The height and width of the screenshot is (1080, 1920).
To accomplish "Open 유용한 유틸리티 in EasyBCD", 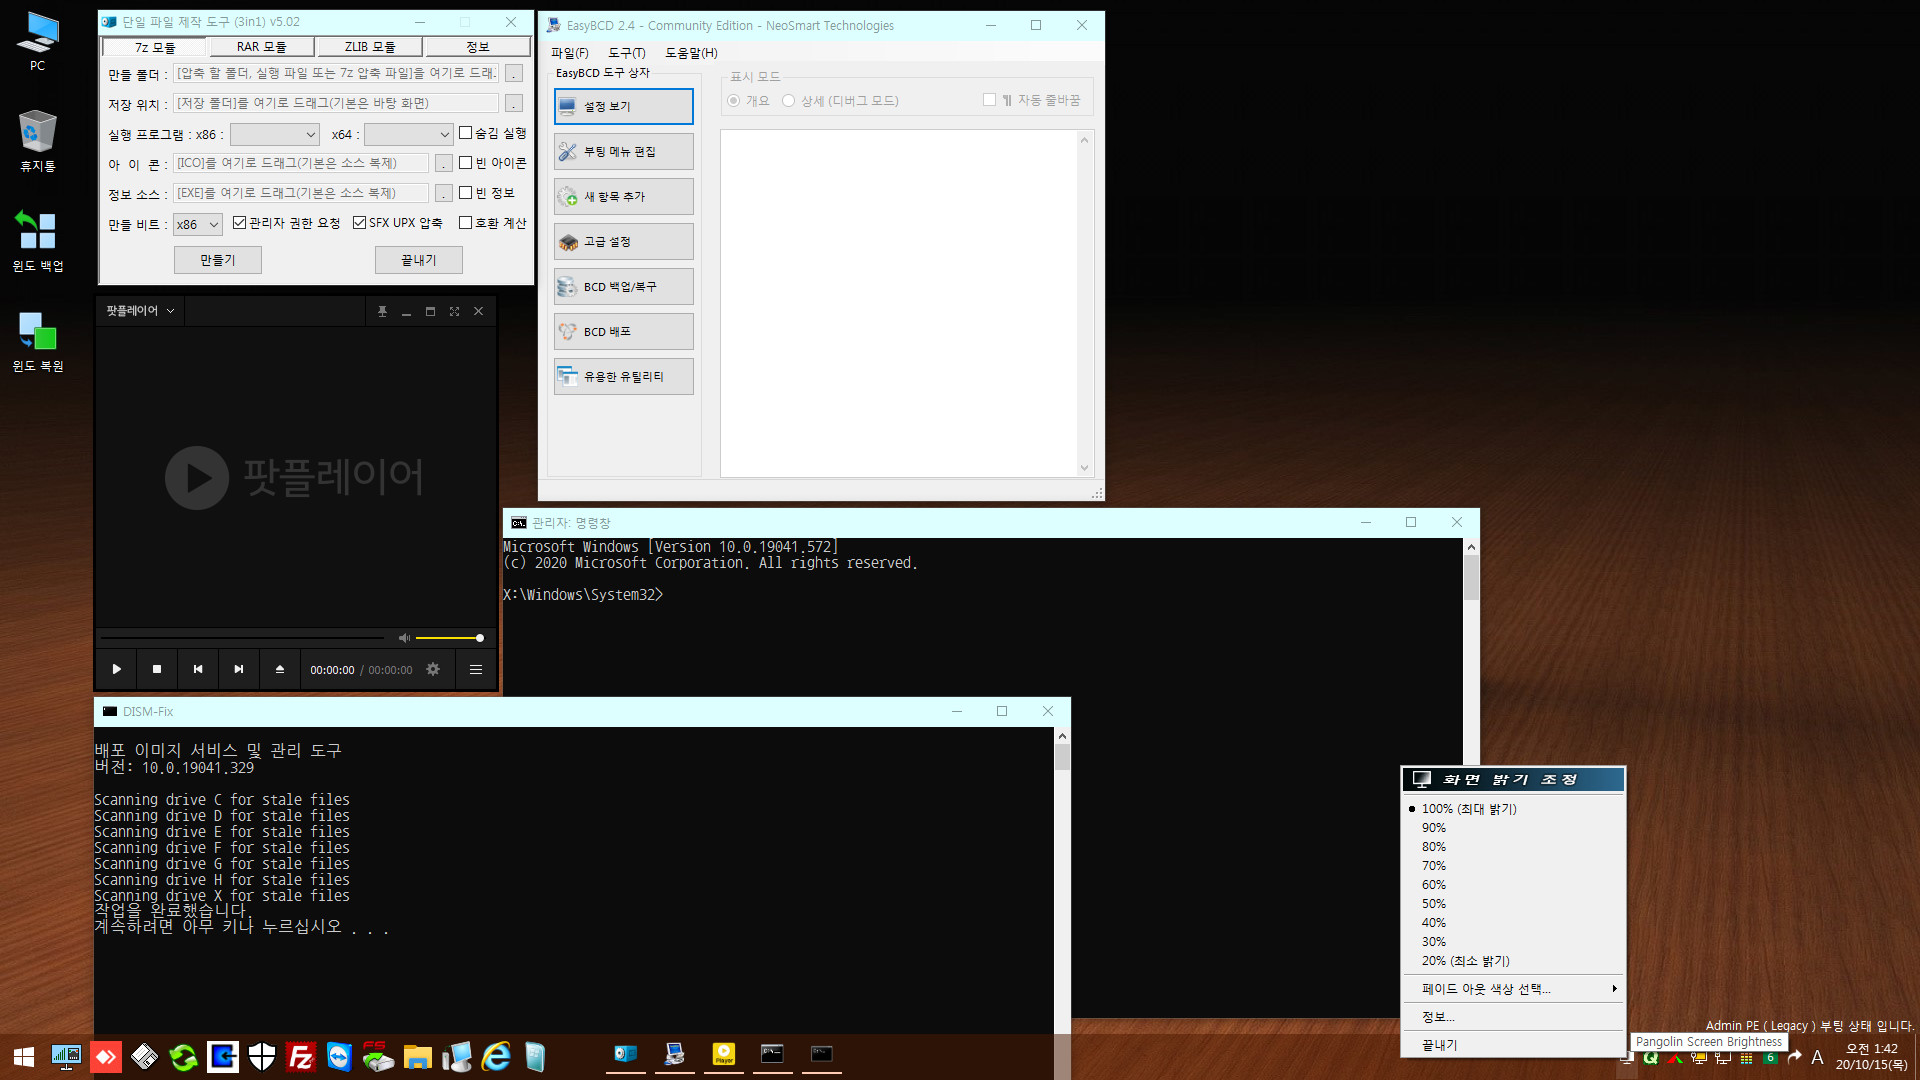I will pyautogui.click(x=623, y=376).
